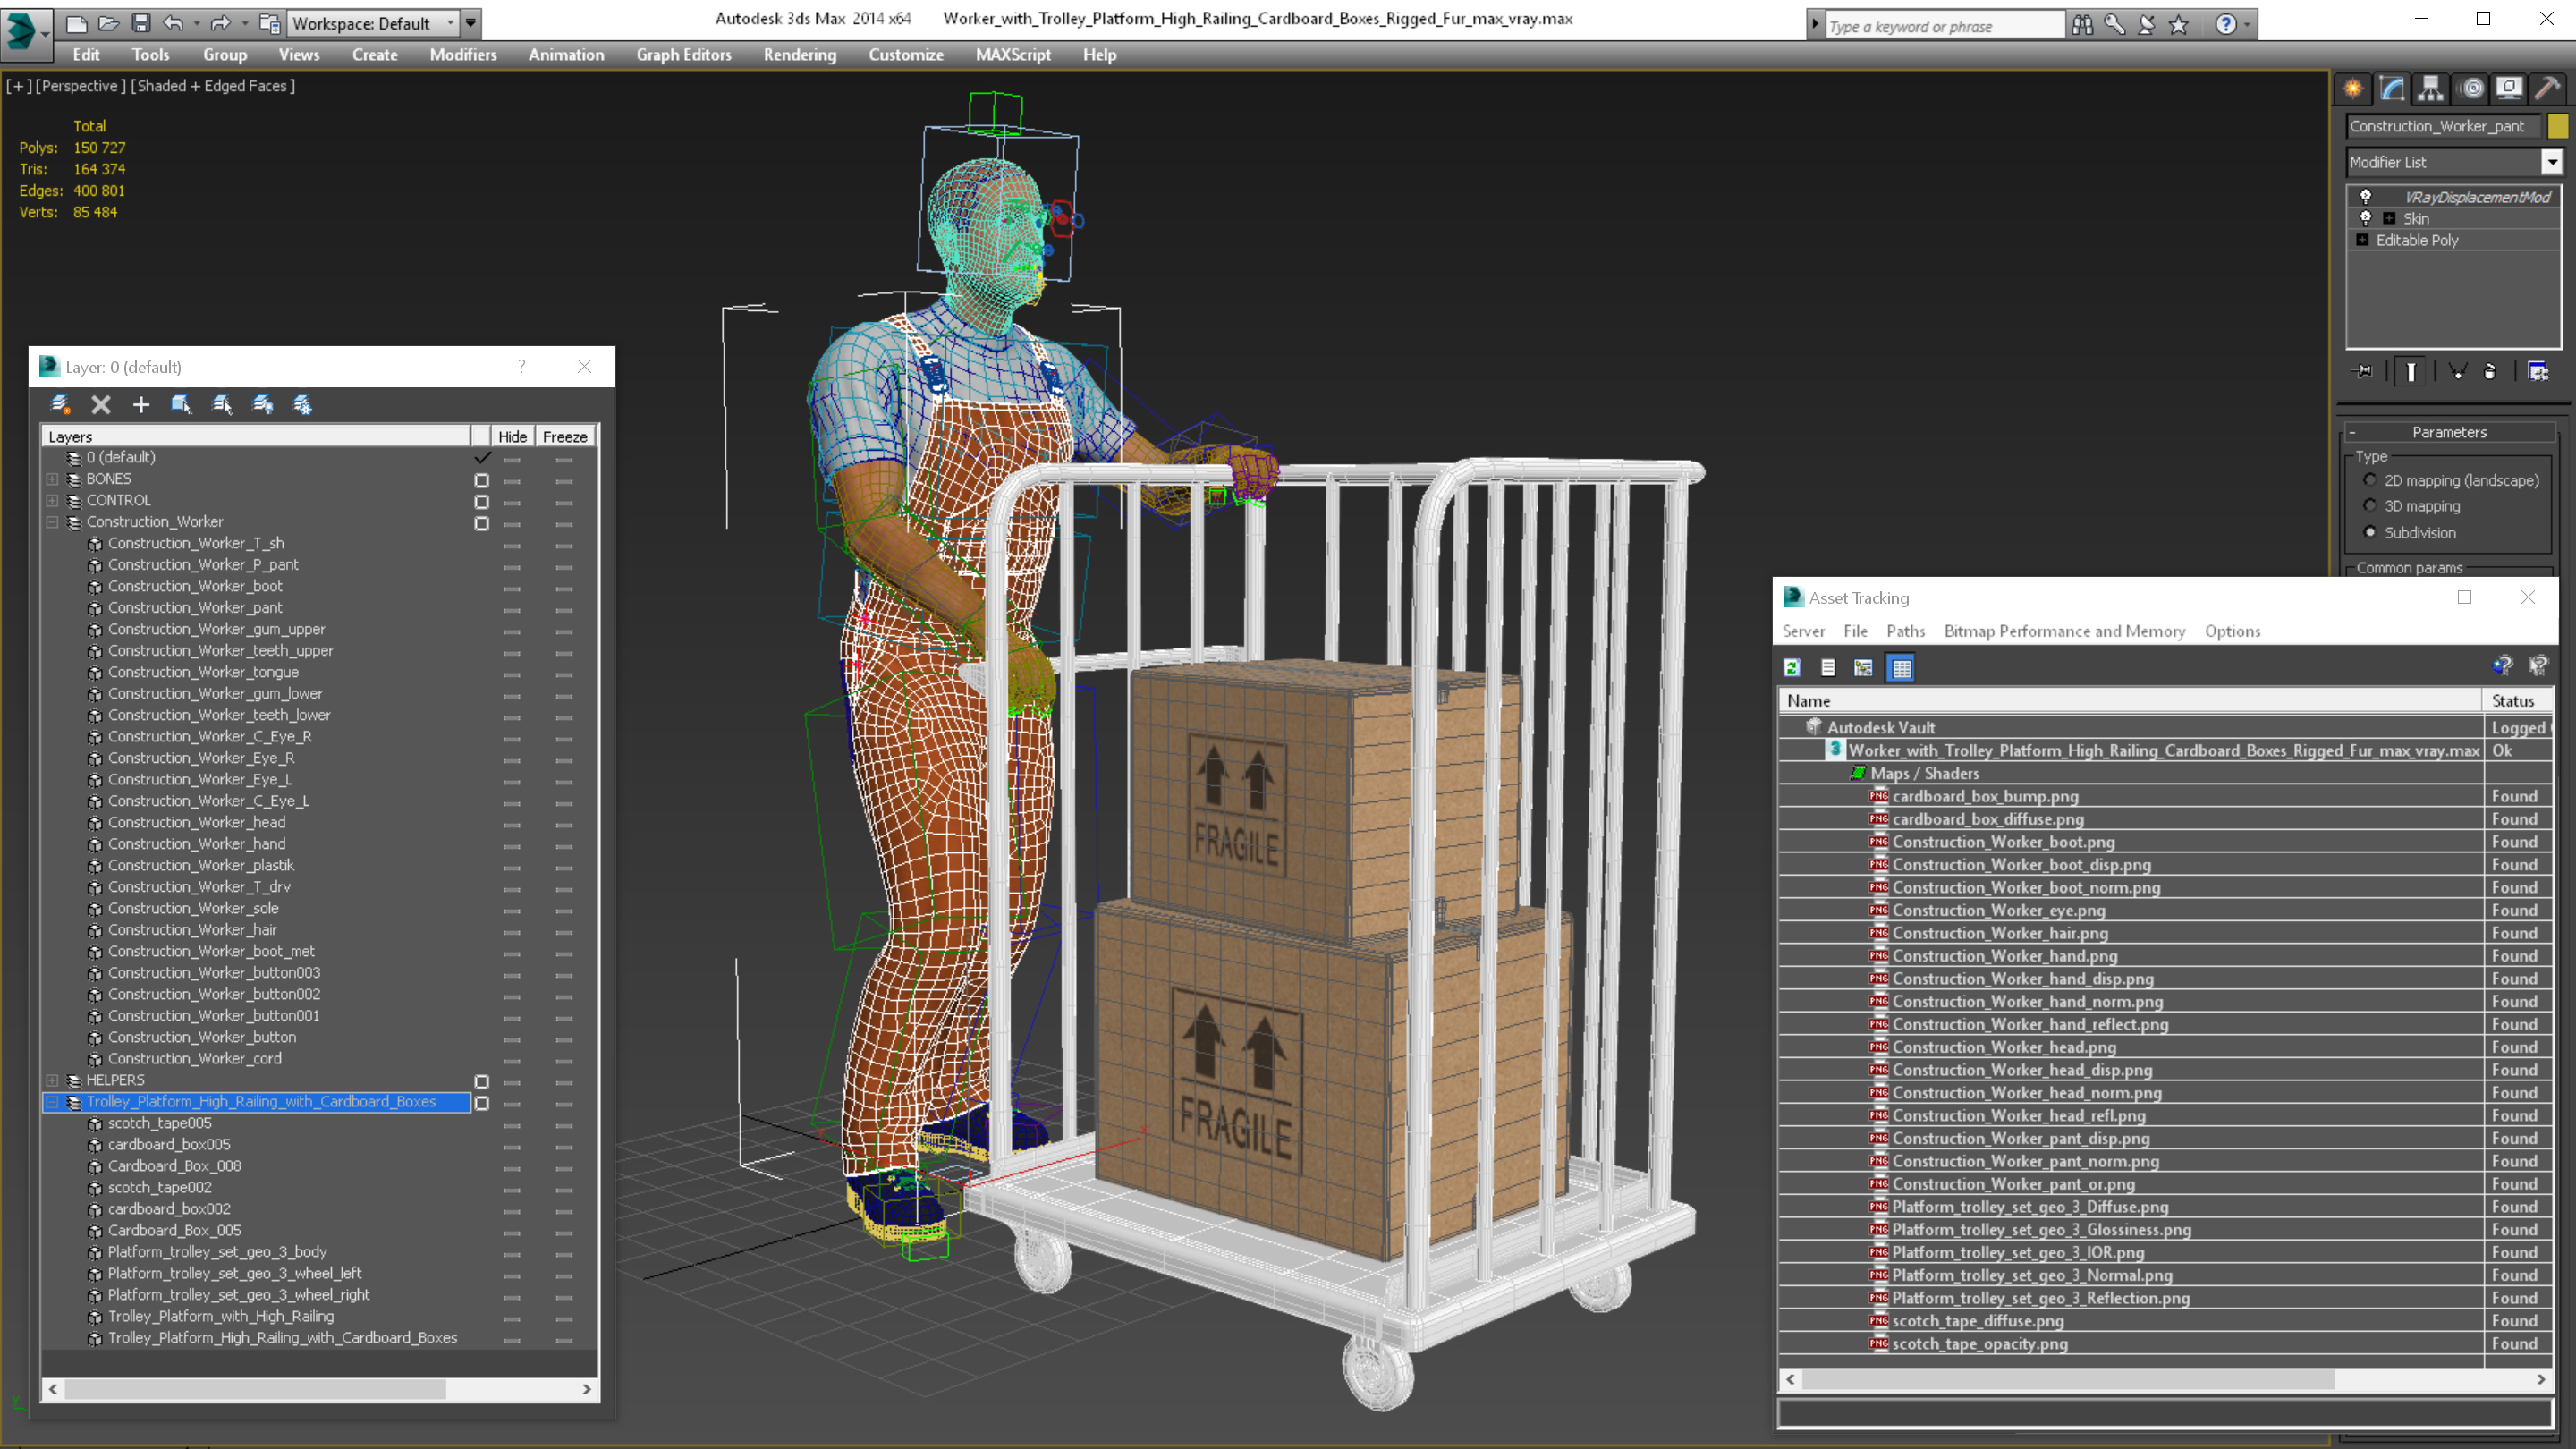The image size is (2576, 1449).
Task: Click the yellow object color swatch next to the object name
Action: click(2556, 126)
